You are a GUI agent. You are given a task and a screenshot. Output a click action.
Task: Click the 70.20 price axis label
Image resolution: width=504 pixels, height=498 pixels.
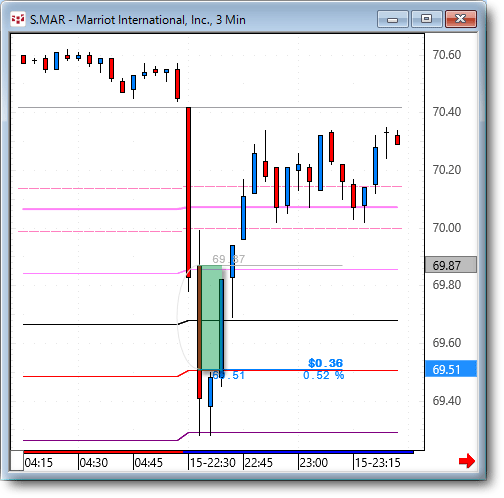pyautogui.click(x=447, y=170)
